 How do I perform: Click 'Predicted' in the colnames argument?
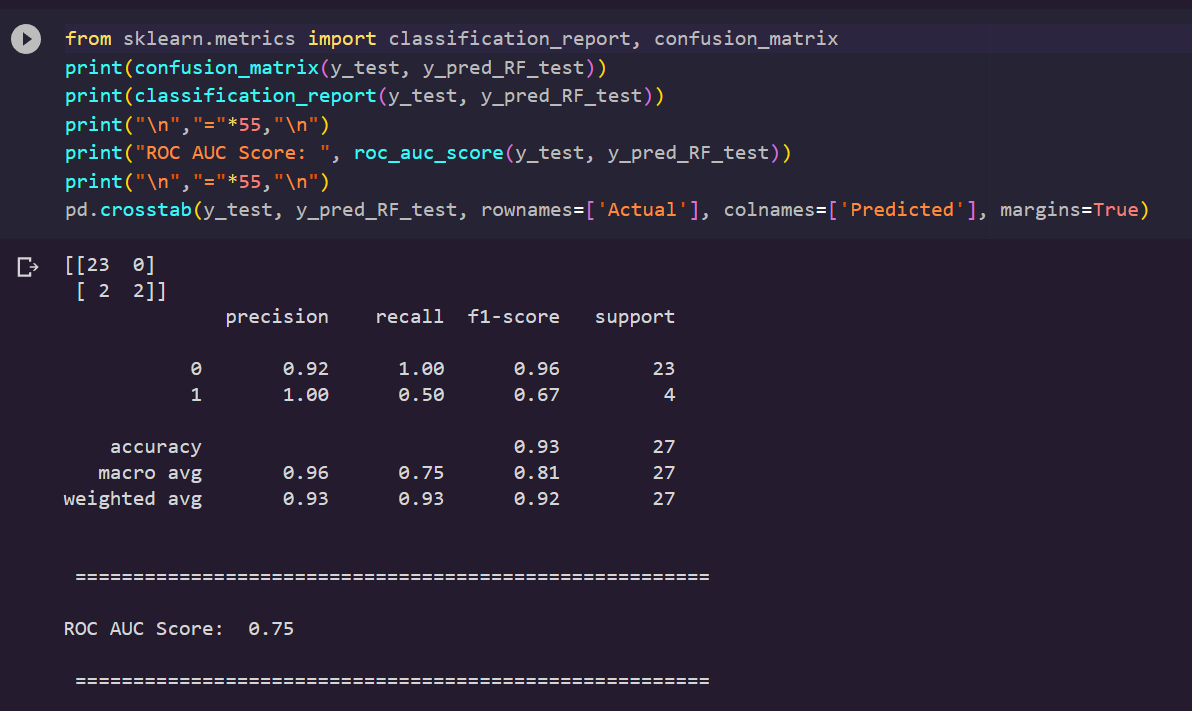click(902, 210)
